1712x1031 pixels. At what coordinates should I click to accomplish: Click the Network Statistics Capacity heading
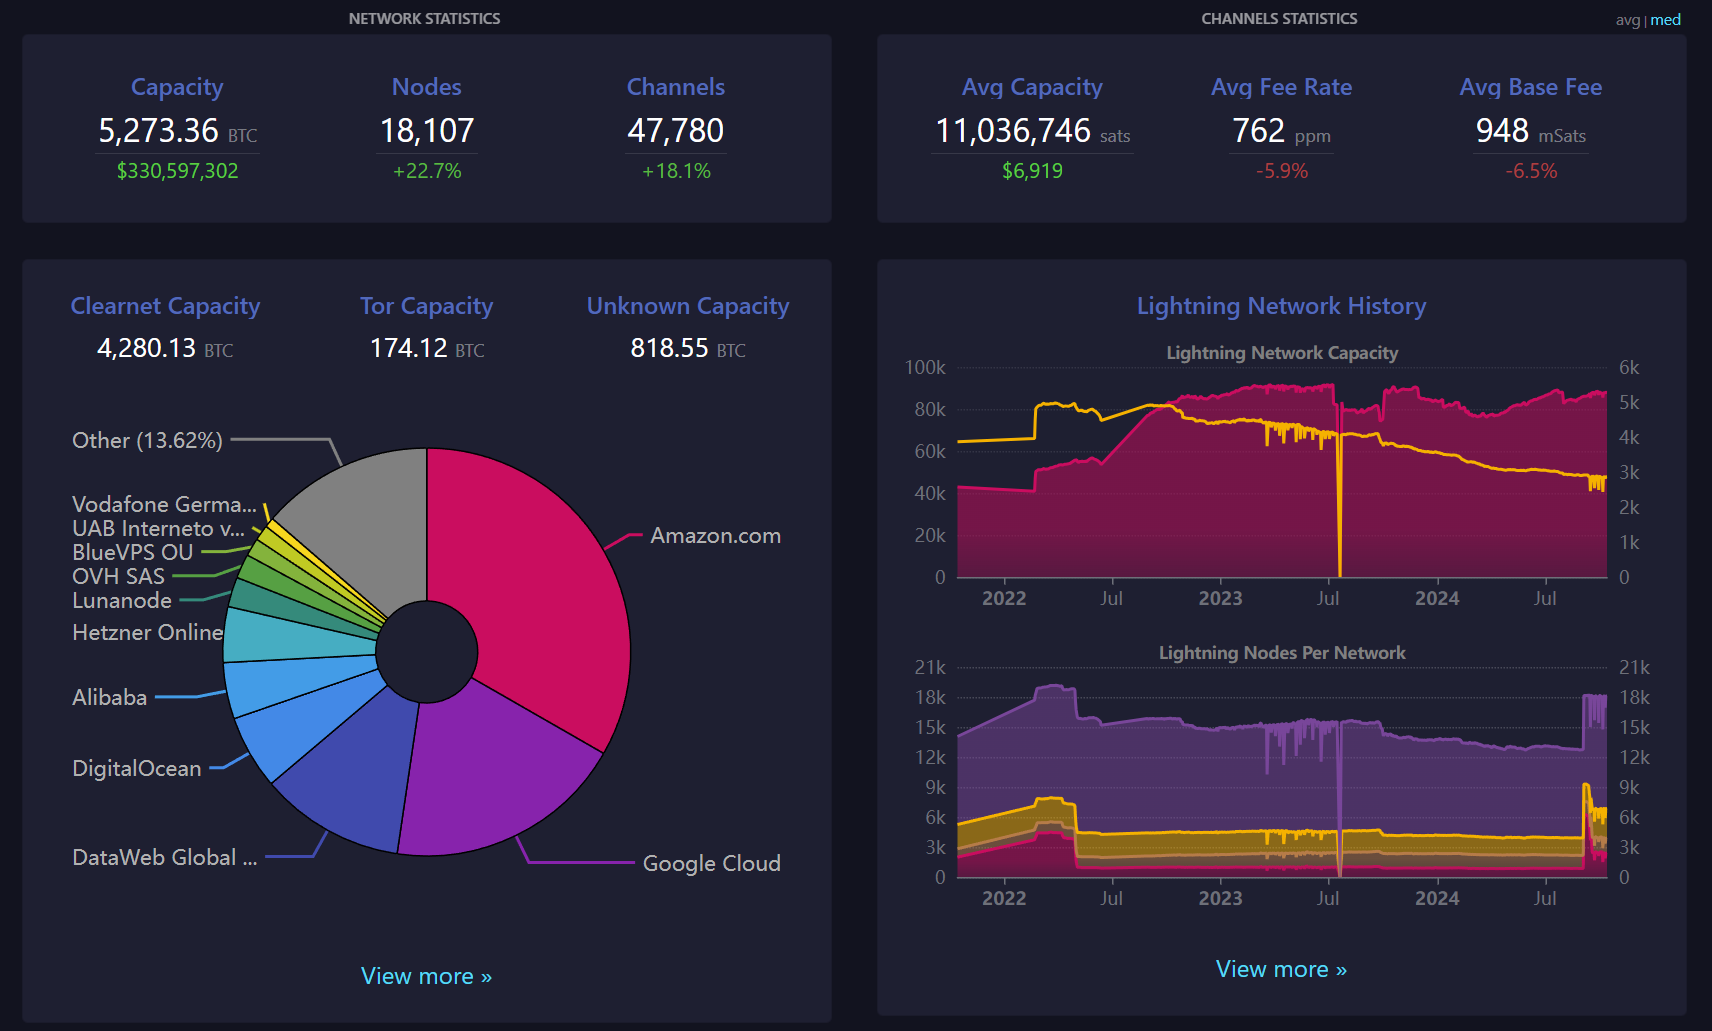click(x=177, y=87)
